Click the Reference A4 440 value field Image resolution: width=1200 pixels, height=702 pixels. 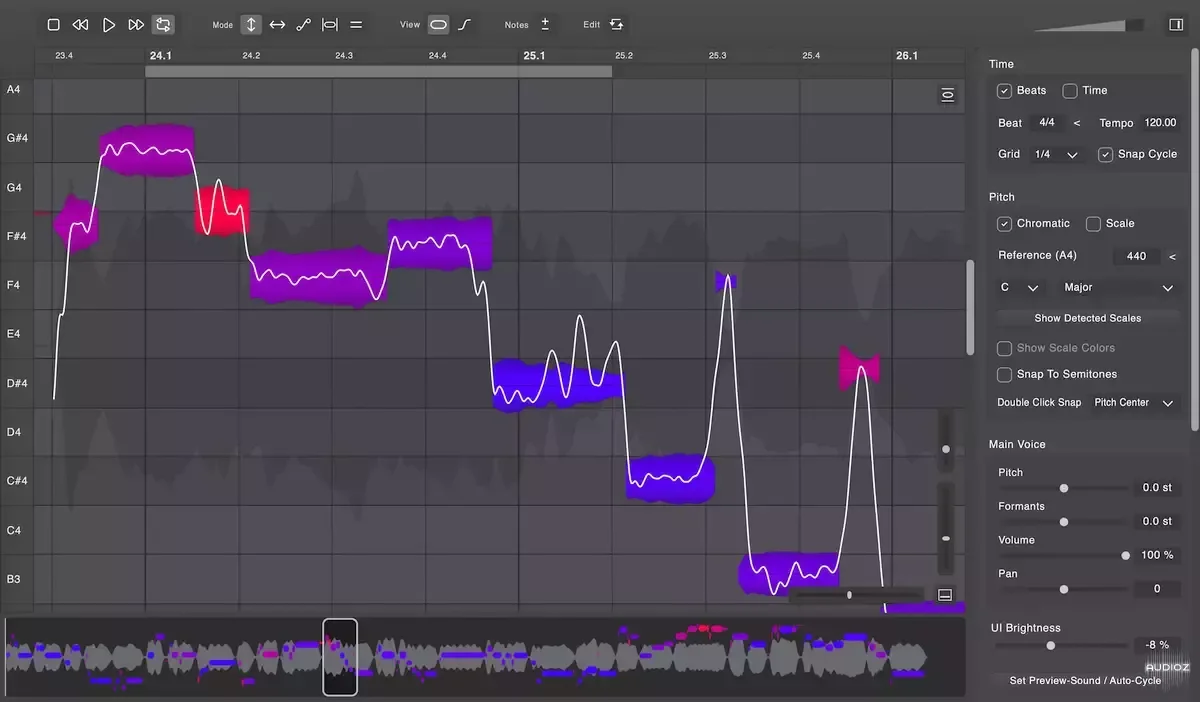point(1136,256)
